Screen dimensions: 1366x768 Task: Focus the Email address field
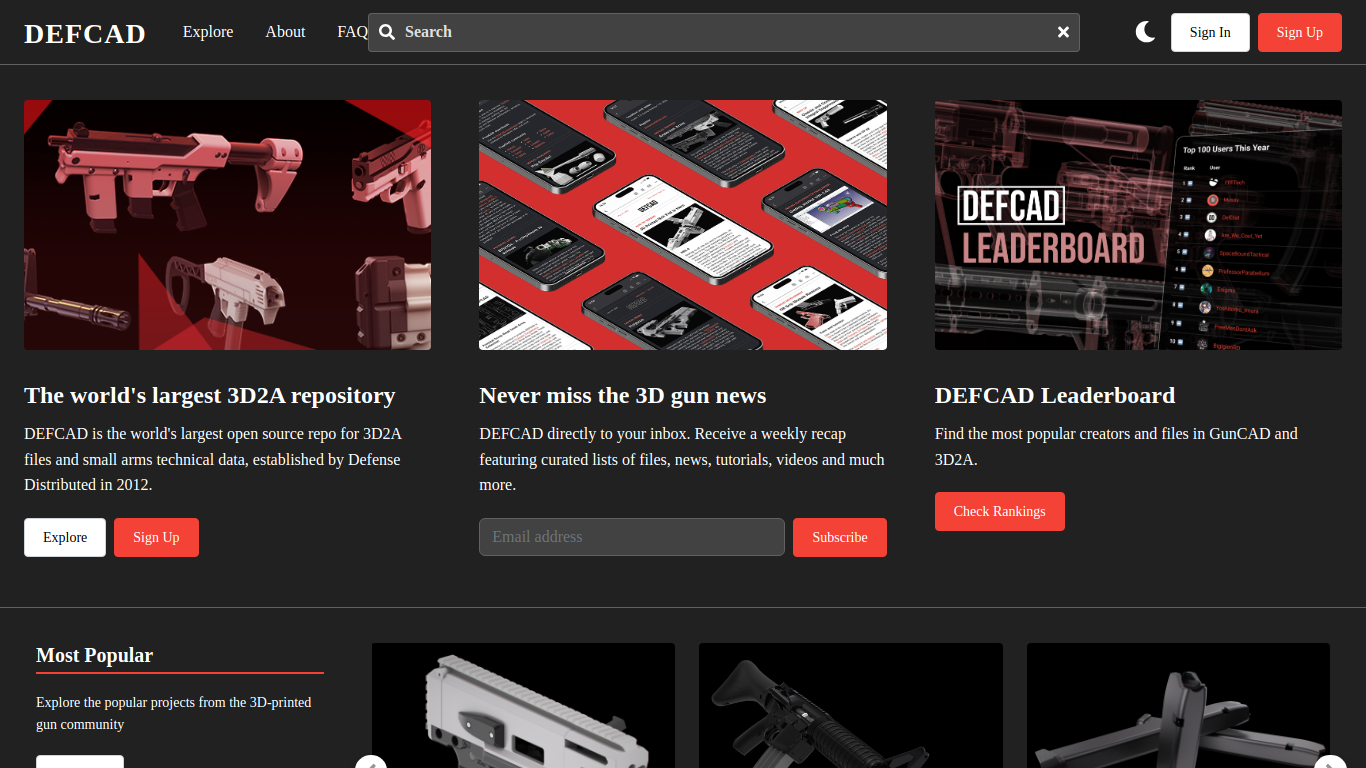[x=632, y=537]
